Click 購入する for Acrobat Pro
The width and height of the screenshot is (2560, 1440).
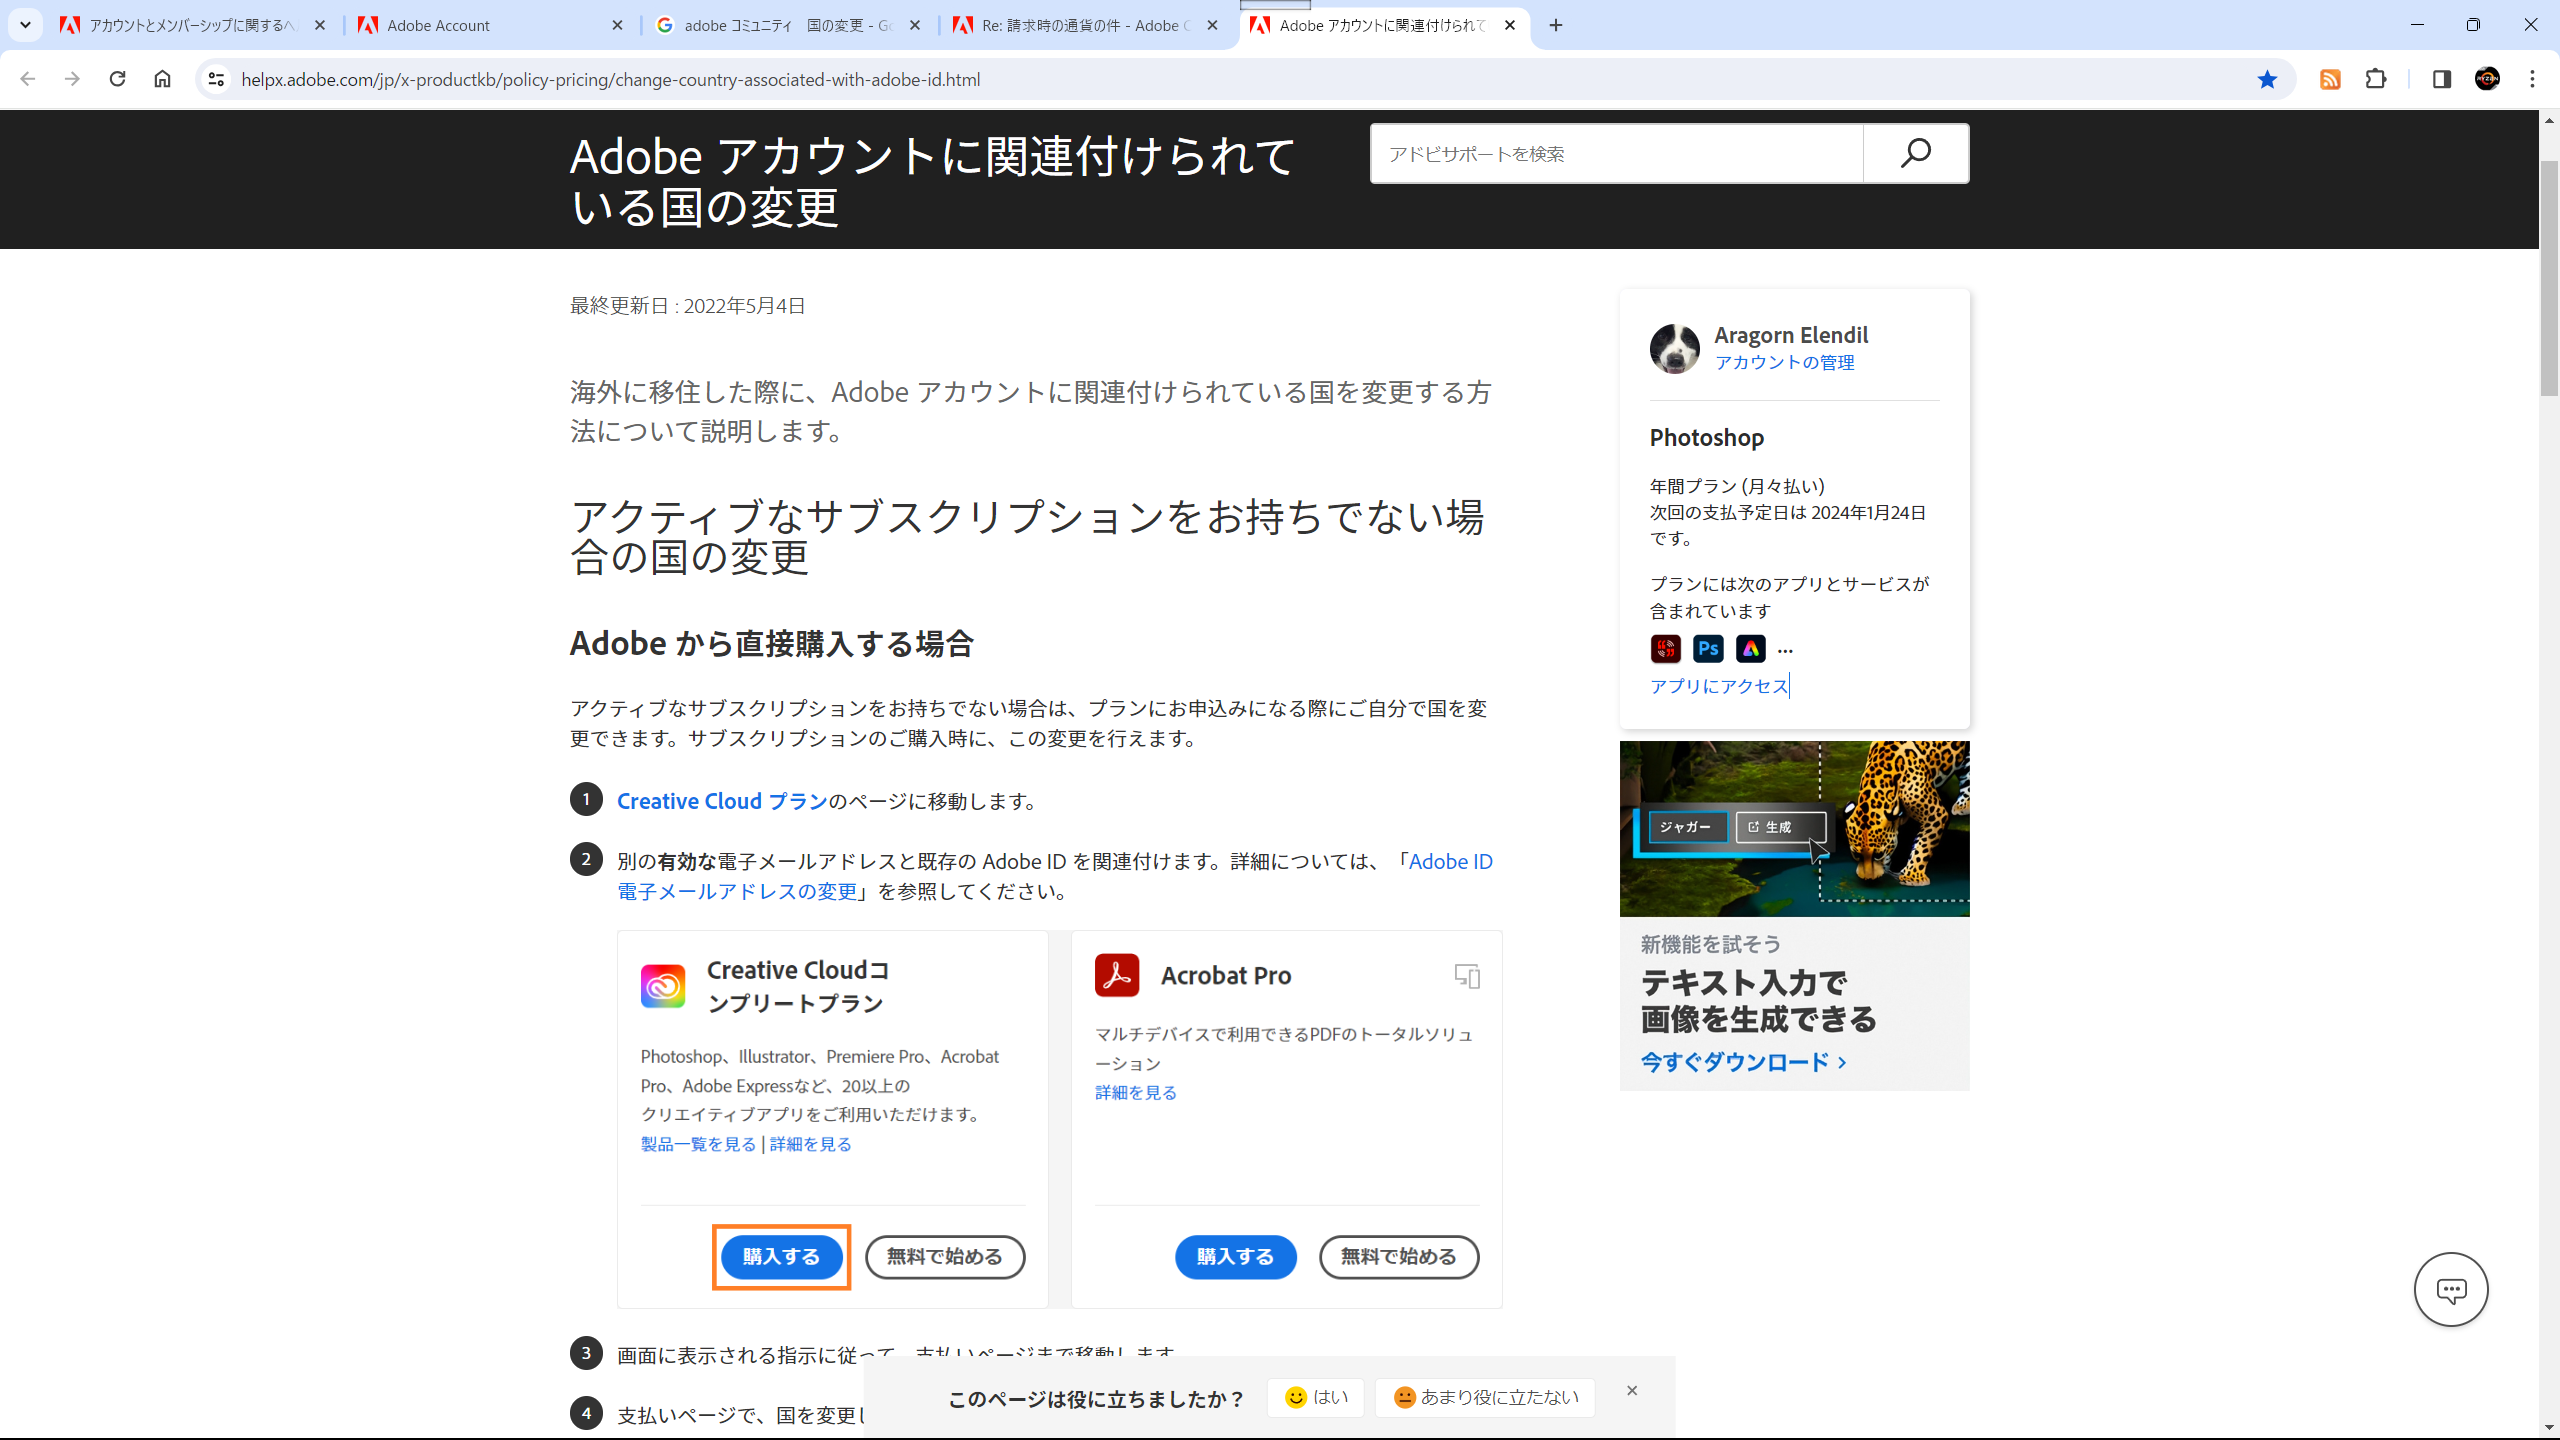pyautogui.click(x=1235, y=1257)
